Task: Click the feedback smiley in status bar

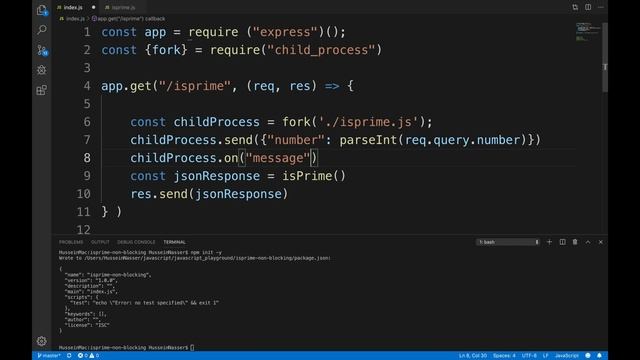Action: [x=588, y=356]
